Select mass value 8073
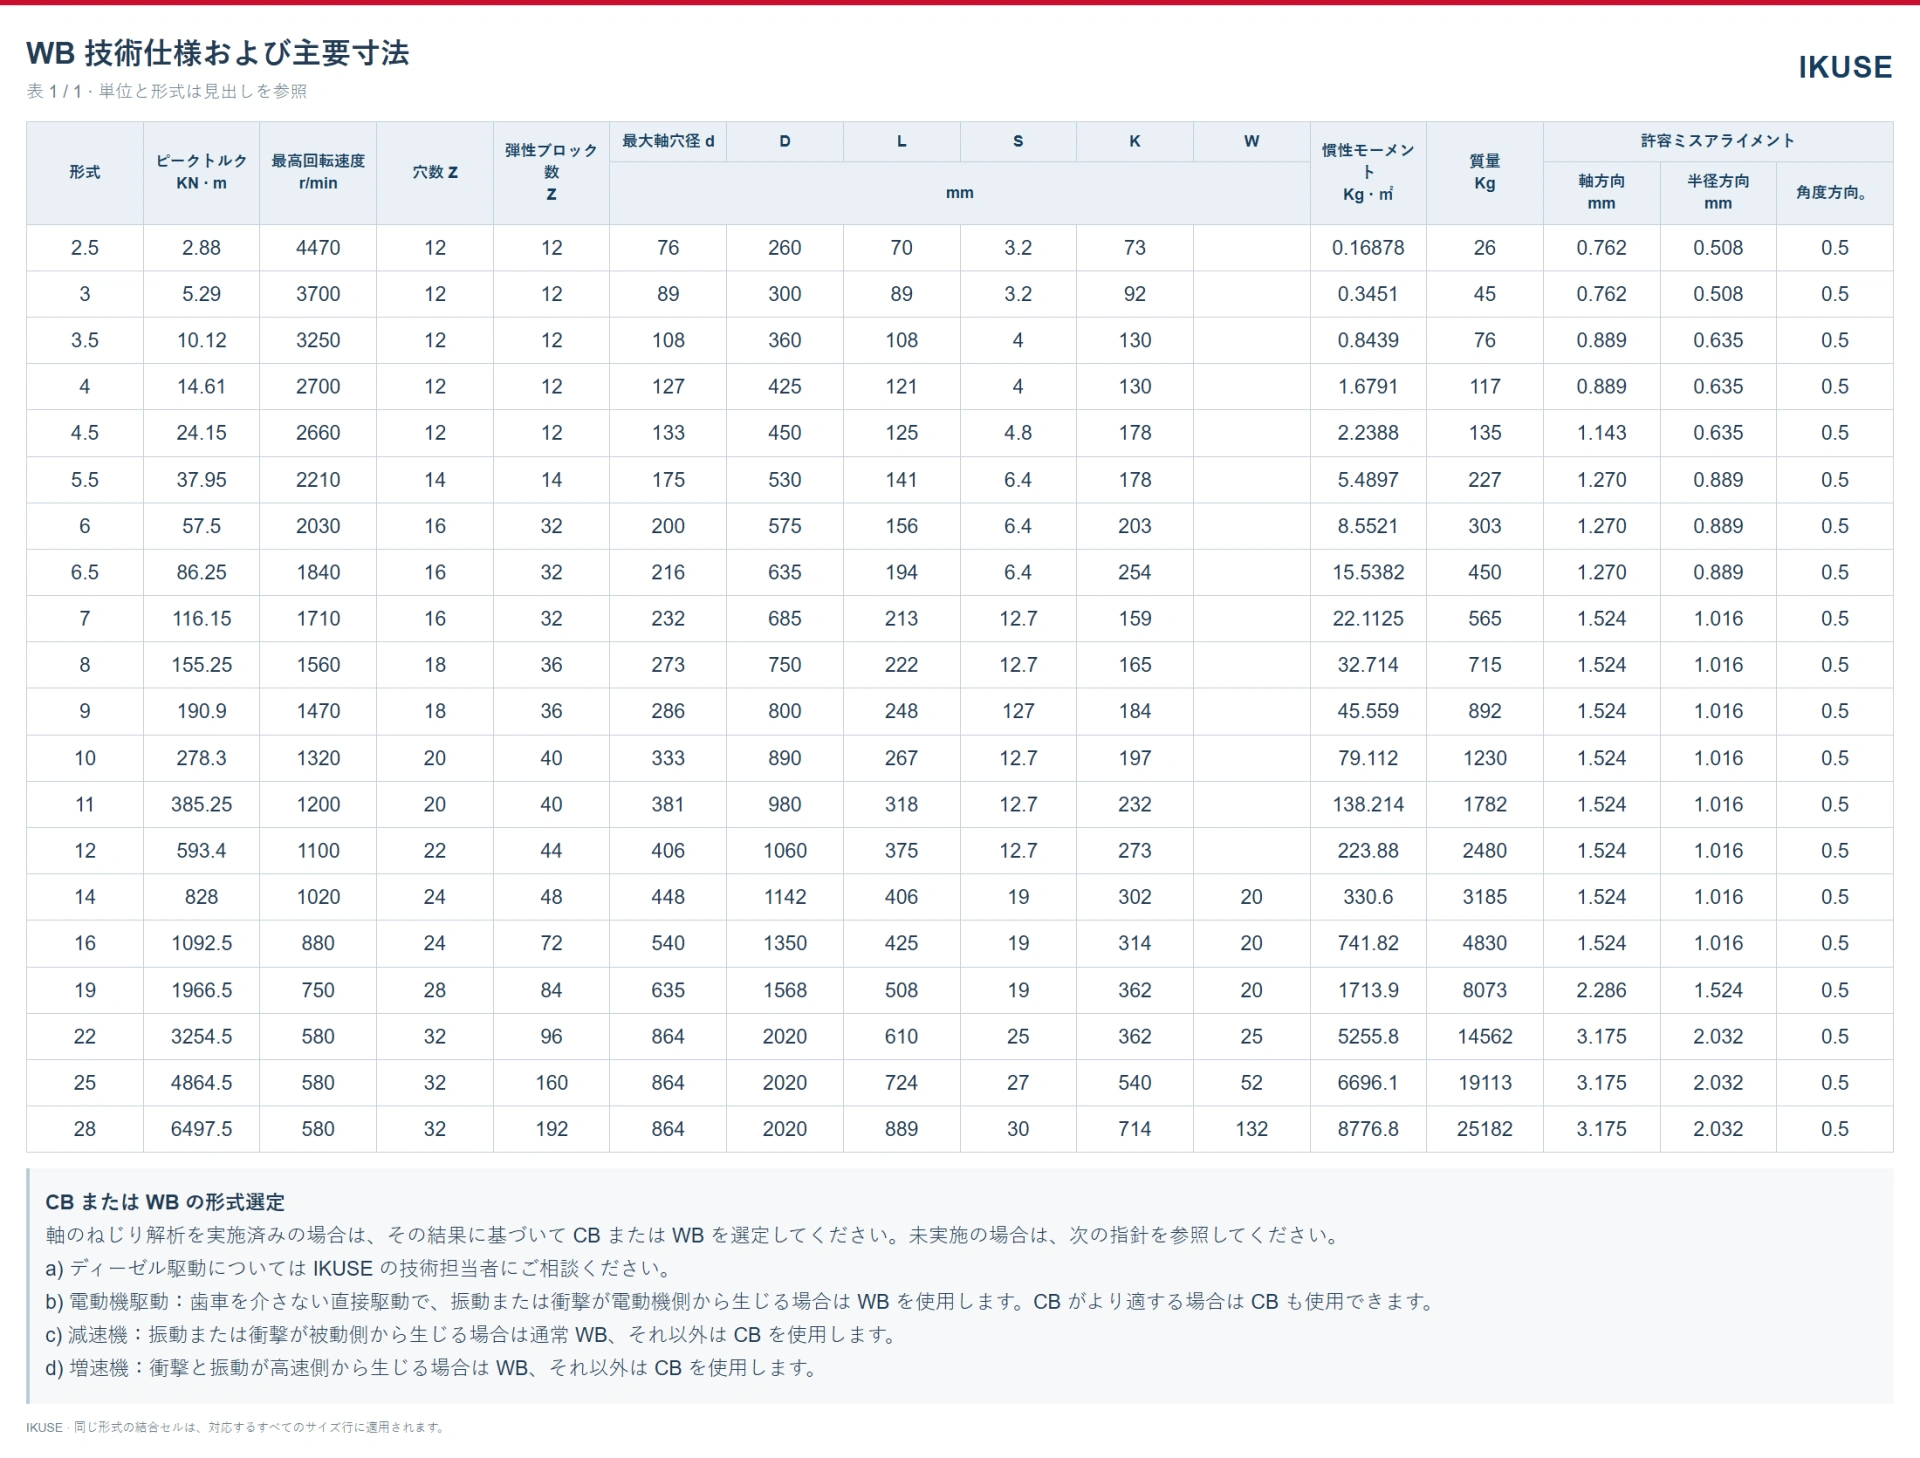1920x1458 pixels. (x=1485, y=990)
